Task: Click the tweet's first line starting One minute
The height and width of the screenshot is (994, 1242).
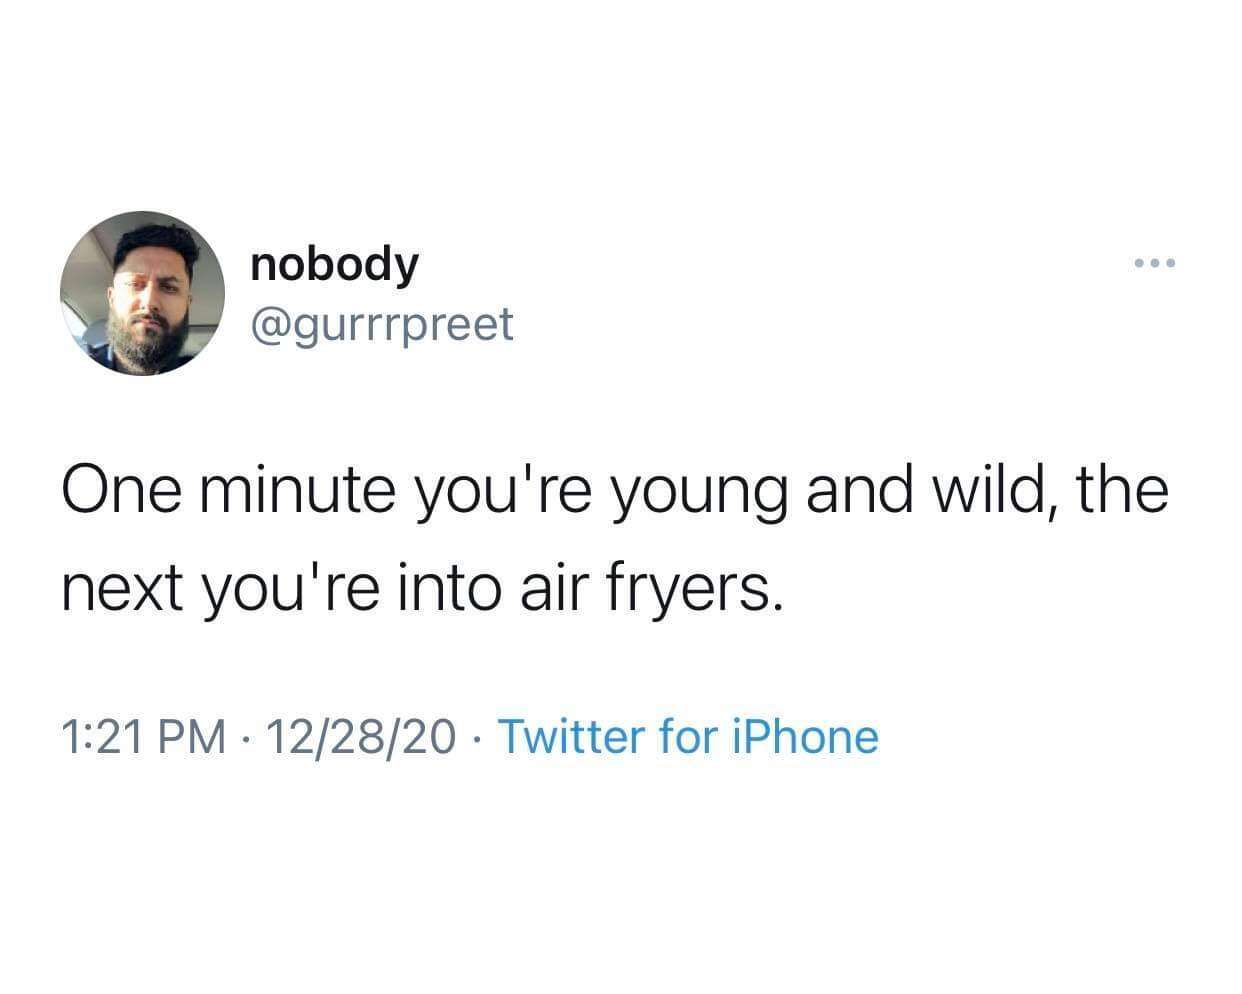Action: coord(614,495)
